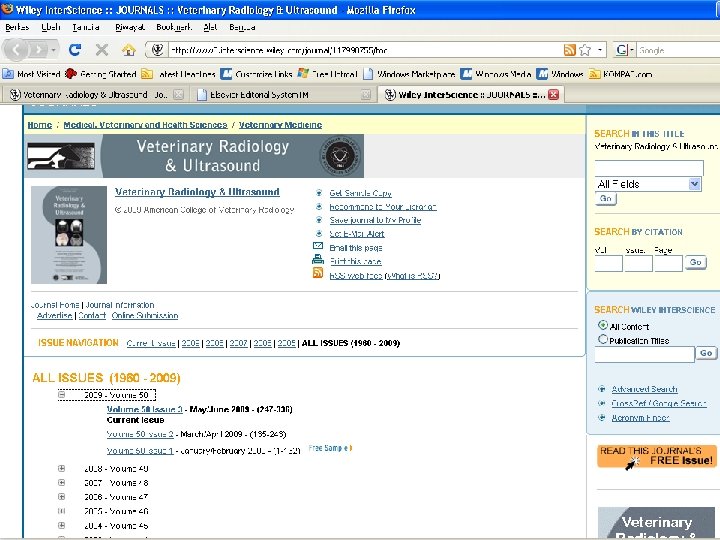The width and height of the screenshot is (720, 540).
Task: Click the Stop loading X icon
Action: point(101,50)
